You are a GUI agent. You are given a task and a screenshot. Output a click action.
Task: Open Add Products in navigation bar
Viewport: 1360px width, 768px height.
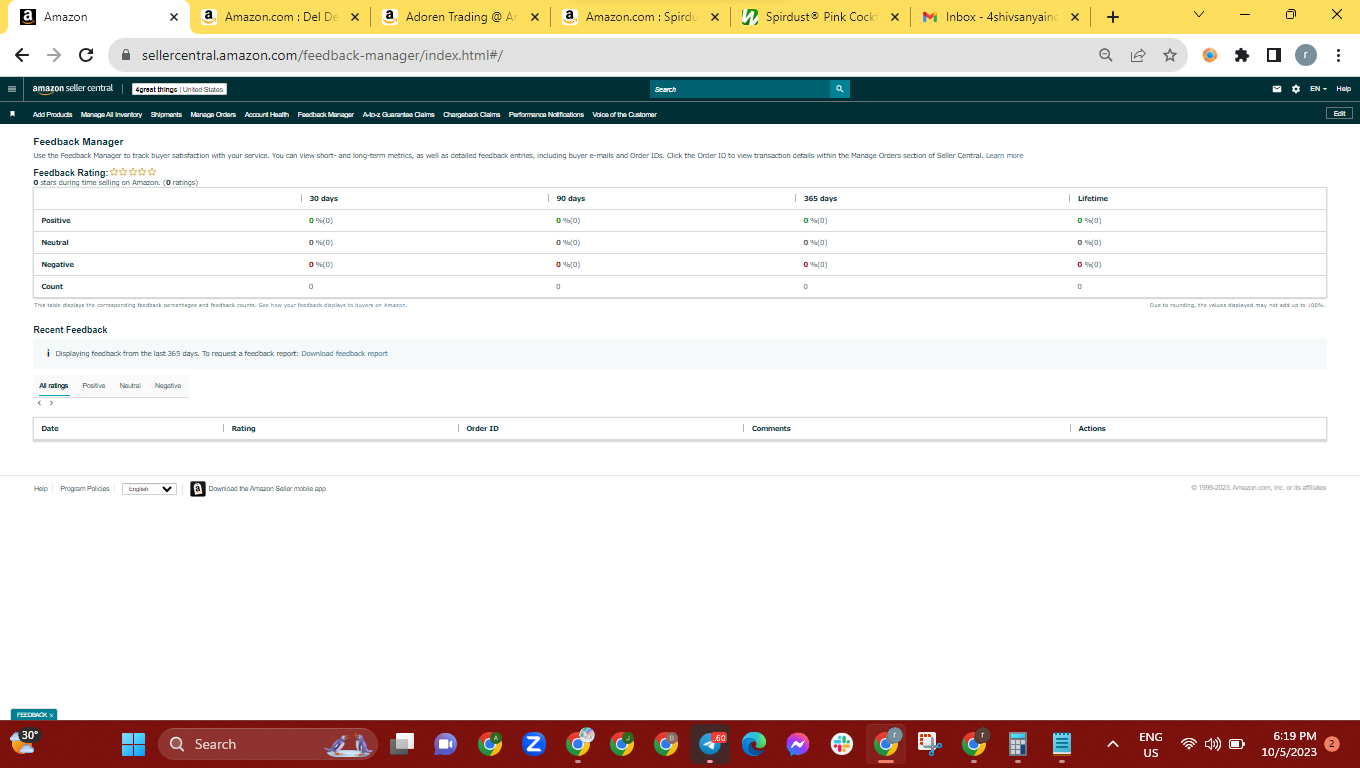pos(53,115)
